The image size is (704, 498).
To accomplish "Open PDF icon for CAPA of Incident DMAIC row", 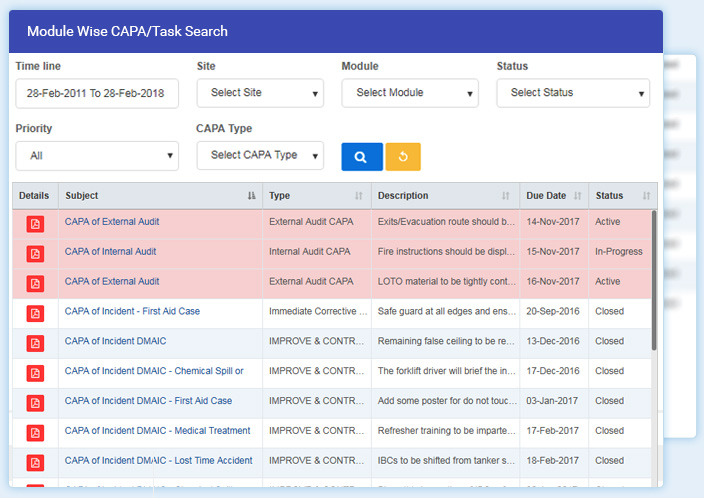I will [x=35, y=343].
